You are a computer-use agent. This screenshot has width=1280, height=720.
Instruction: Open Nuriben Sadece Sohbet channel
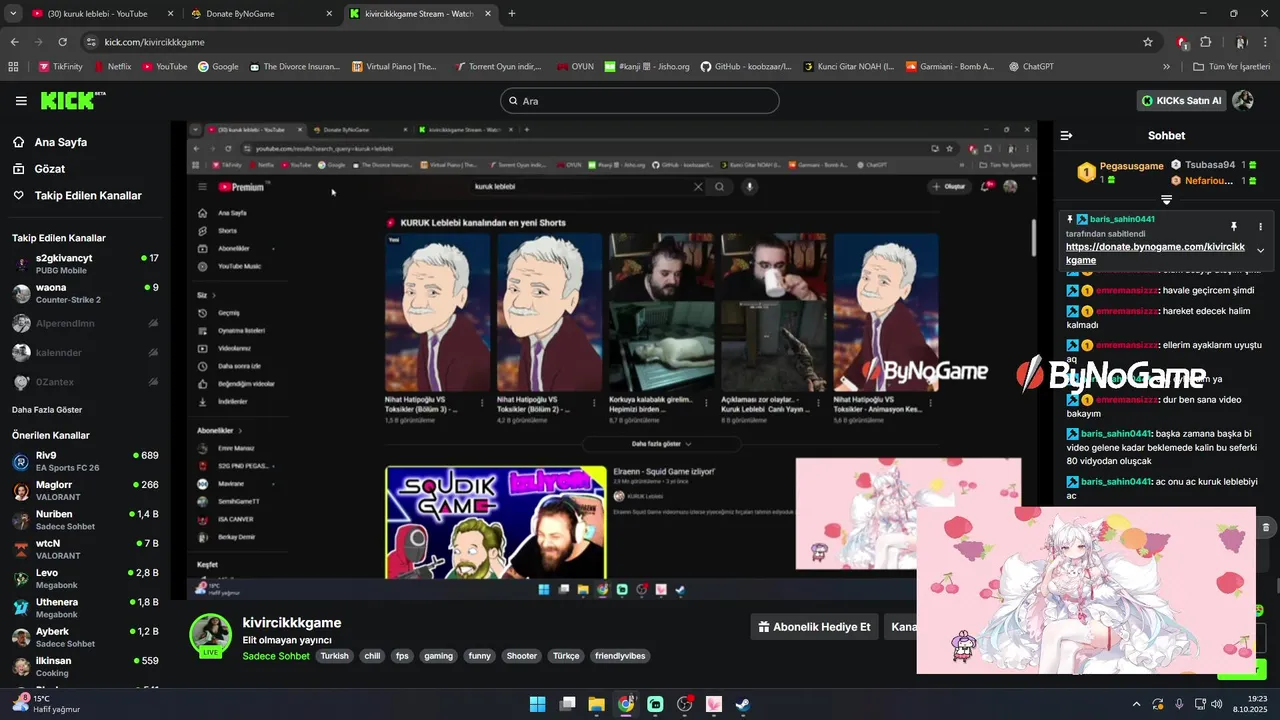pos(85,520)
